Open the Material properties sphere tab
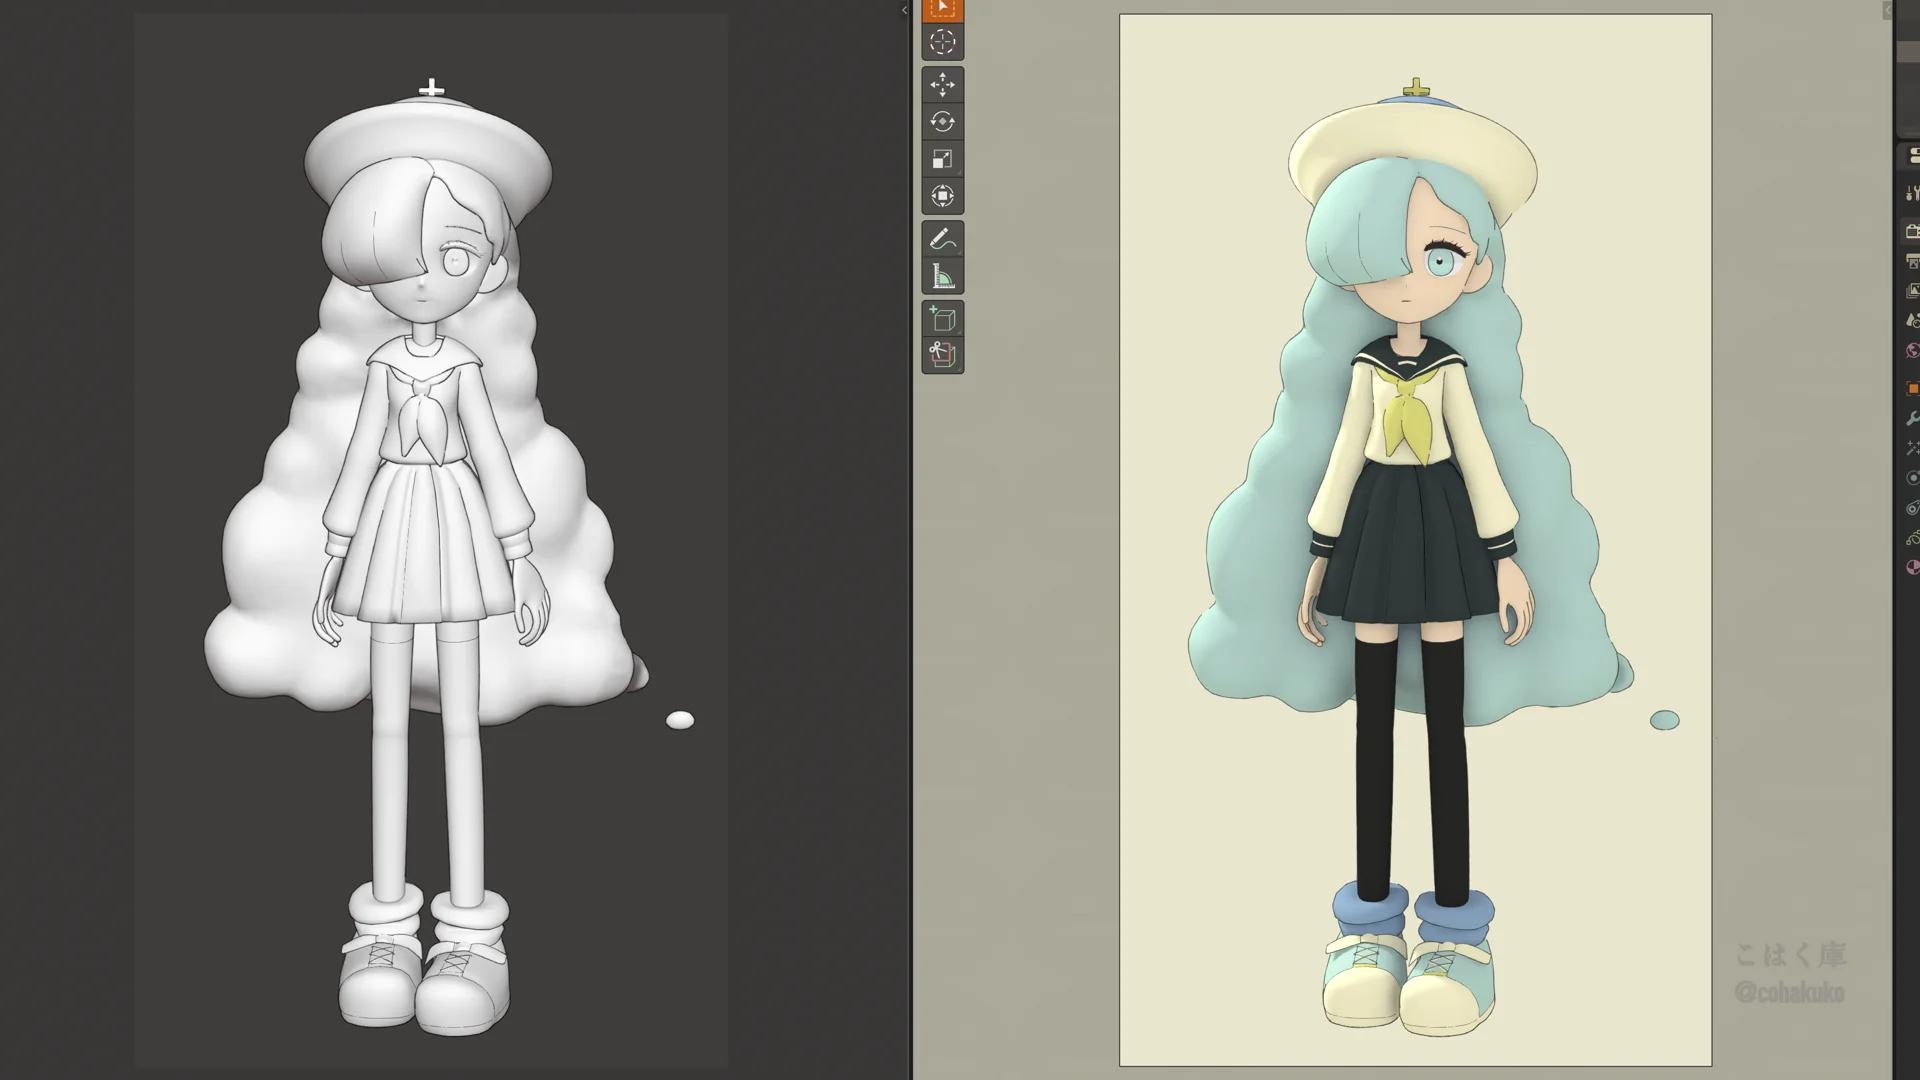1920x1080 pixels. pos(1912,567)
